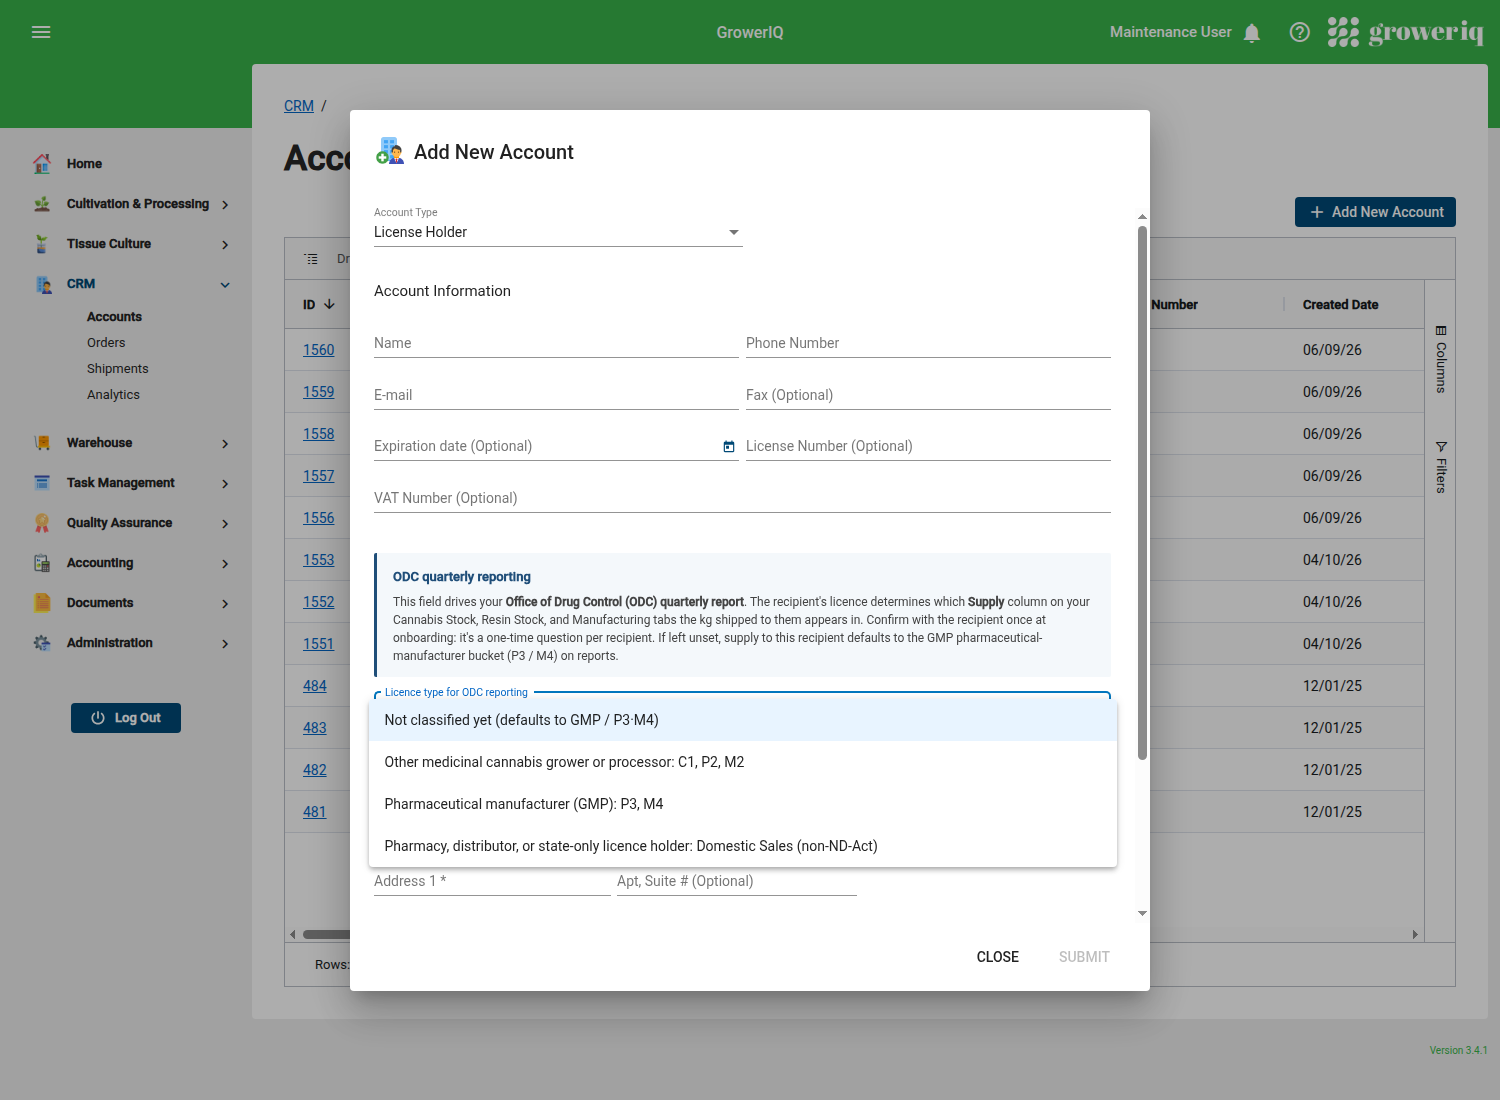The width and height of the screenshot is (1500, 1100).
Task: Click the Accounting calculator icon
Action: 42,563
